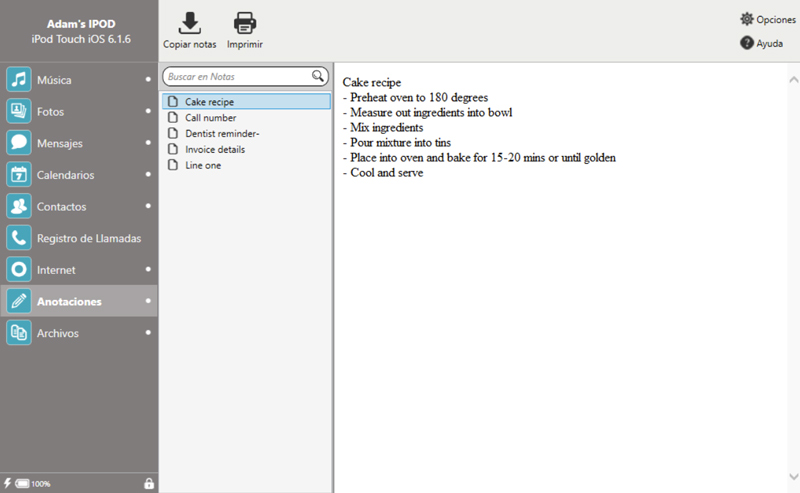Click the Preheat oven to 180 degrees line
Image resolution: width=800 pixels, height=493 pixels.
[x=415, y=97]
